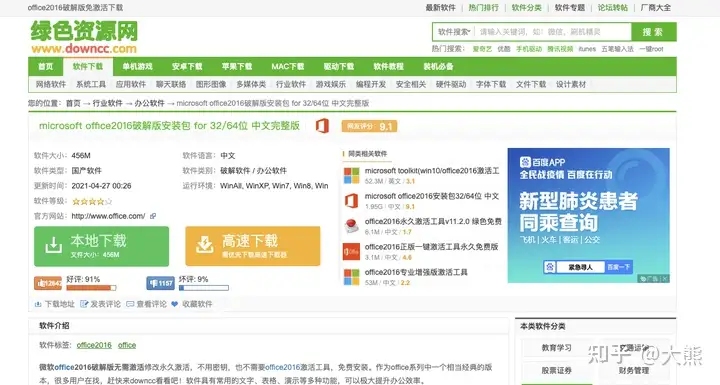Click the external-link icon after www.office.com
The width and height of the screenshot is (720, 385).
coord(153,216)
